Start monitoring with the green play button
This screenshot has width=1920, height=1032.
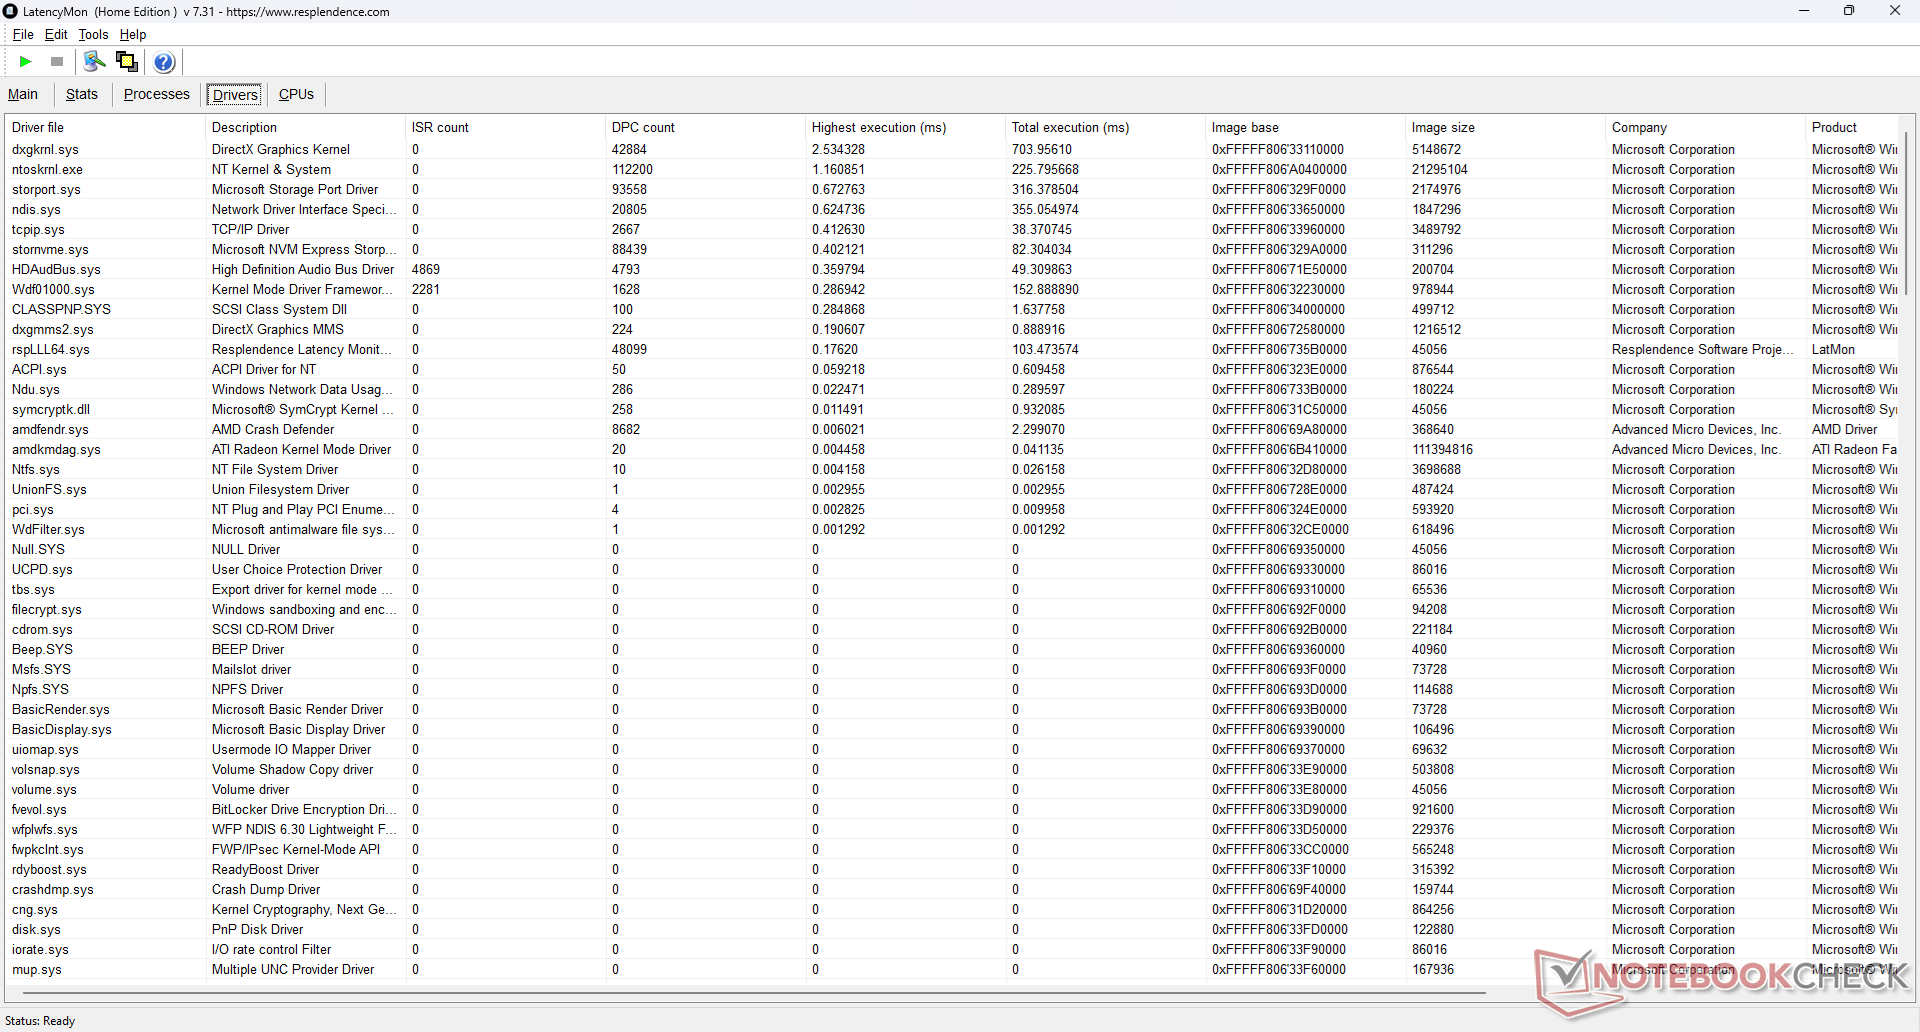(x=26, y=62)
